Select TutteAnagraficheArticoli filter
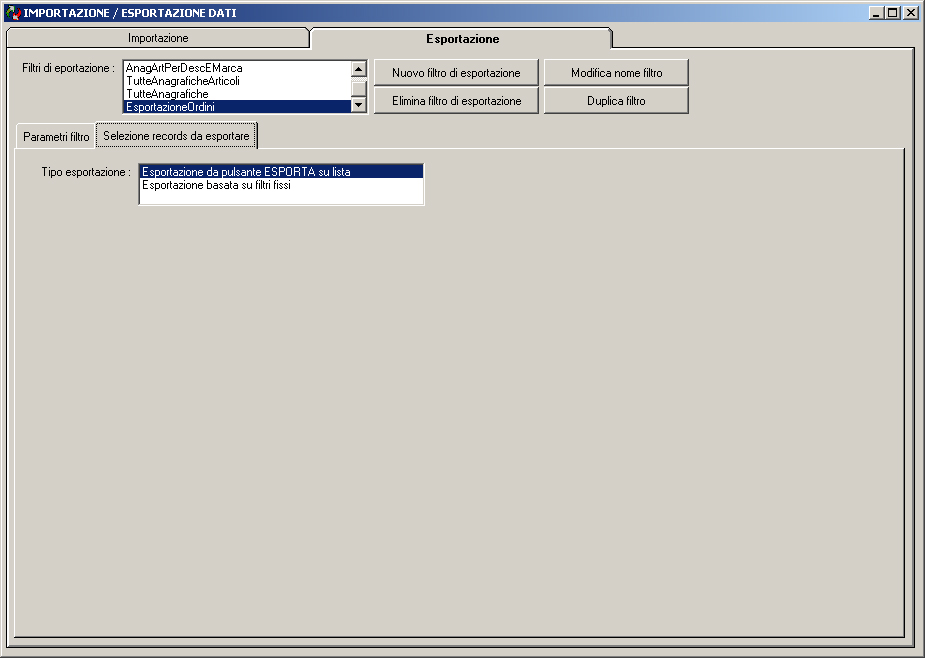 [x=237, y=81]
